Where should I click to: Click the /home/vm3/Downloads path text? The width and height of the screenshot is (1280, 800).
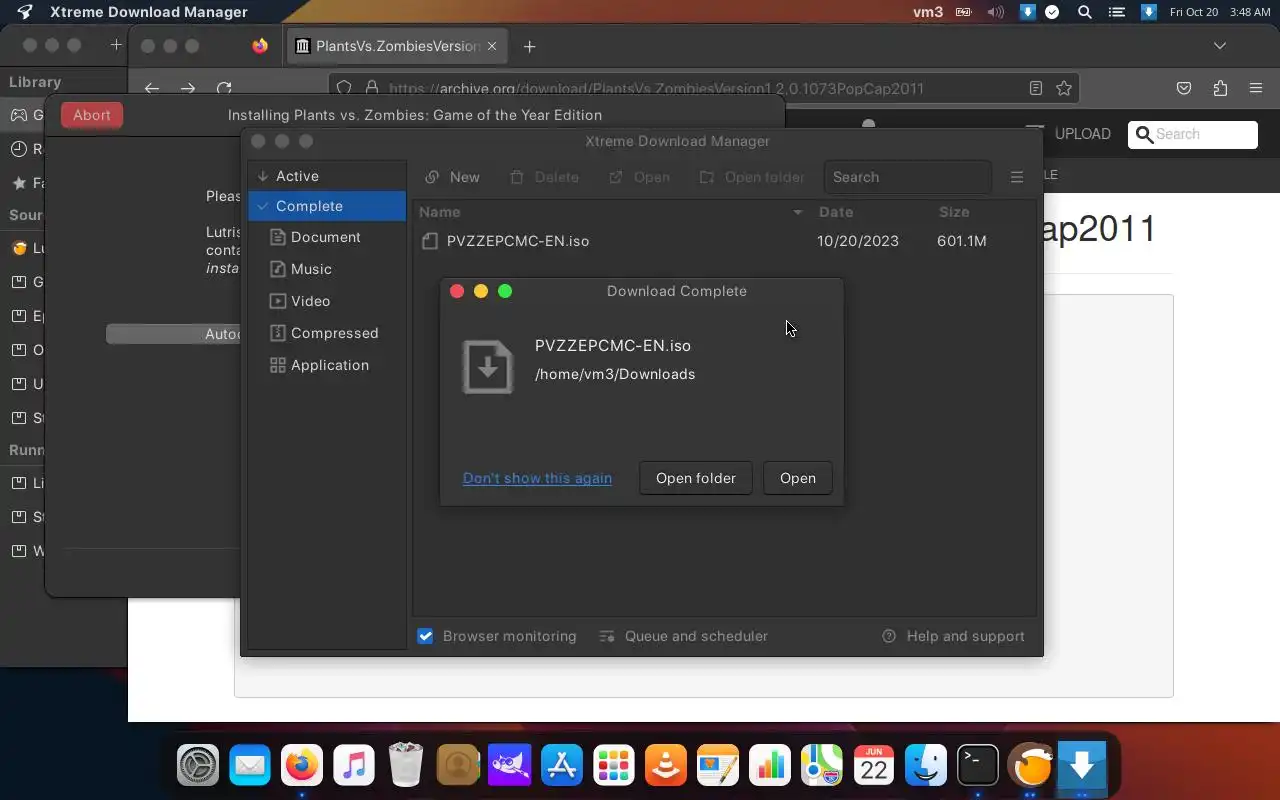click(x=615, y=374)
